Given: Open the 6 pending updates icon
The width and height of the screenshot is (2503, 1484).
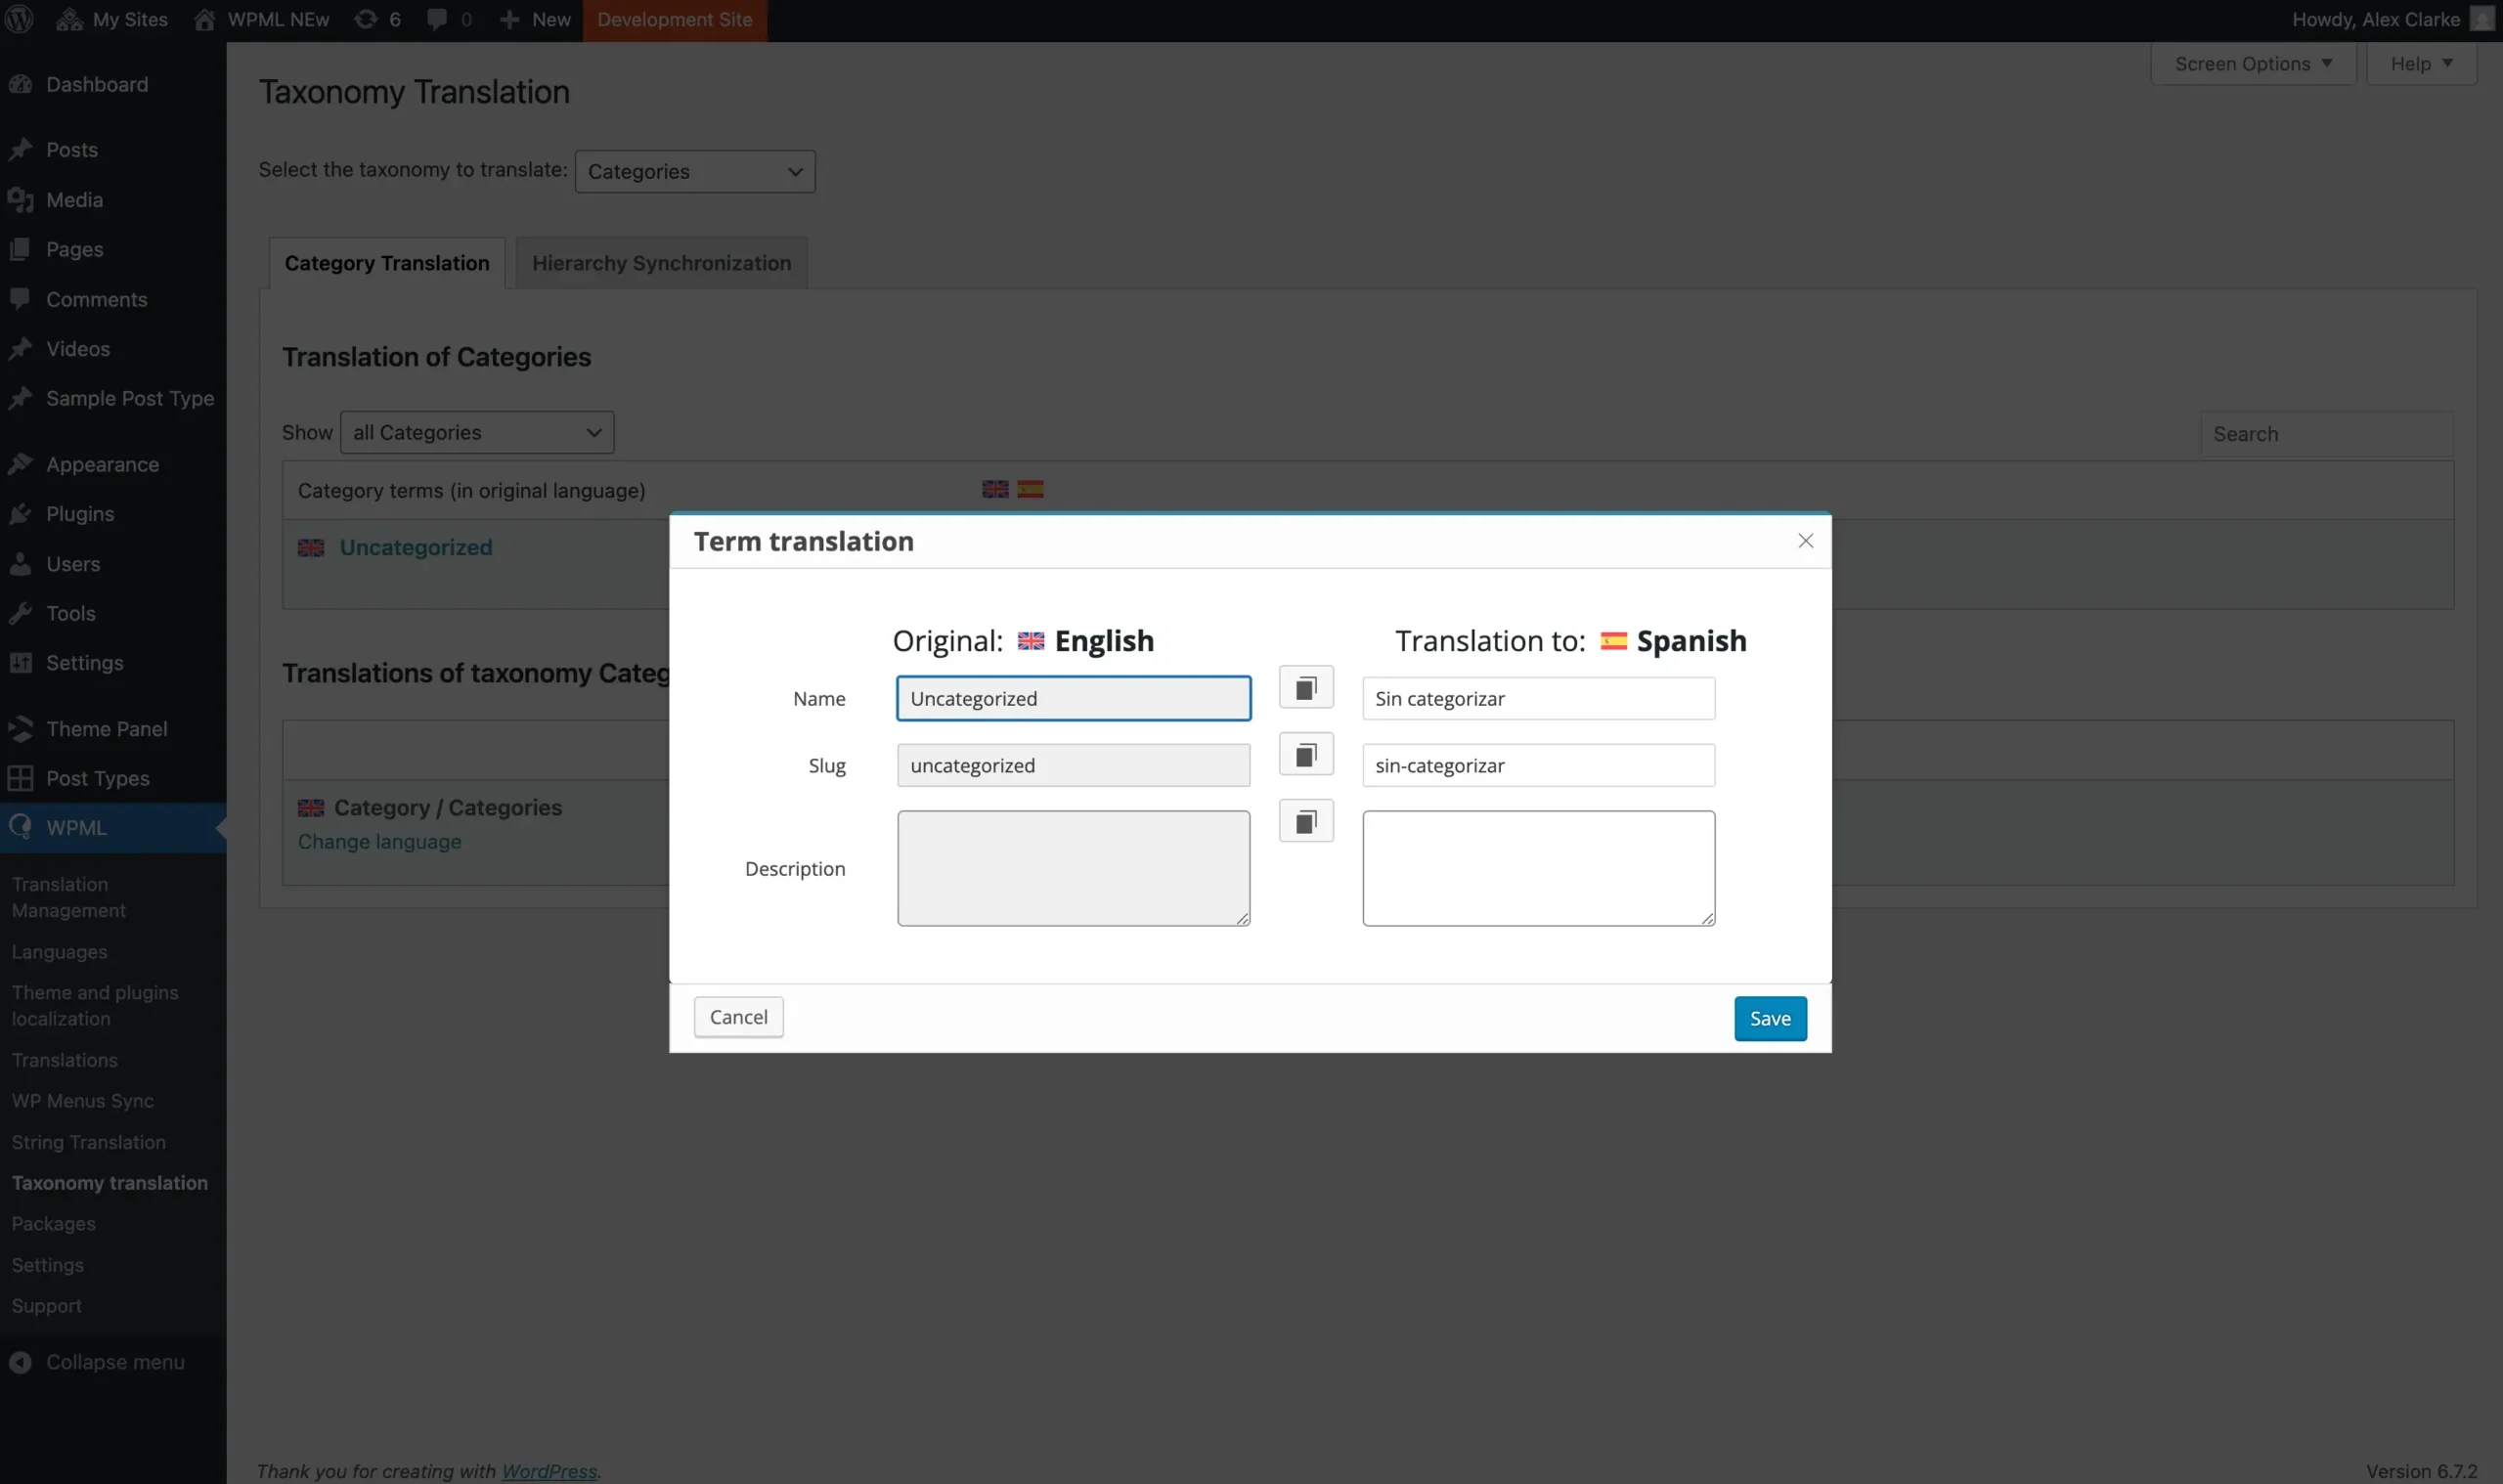Looking at the screenshot, I should coord(377,20).
